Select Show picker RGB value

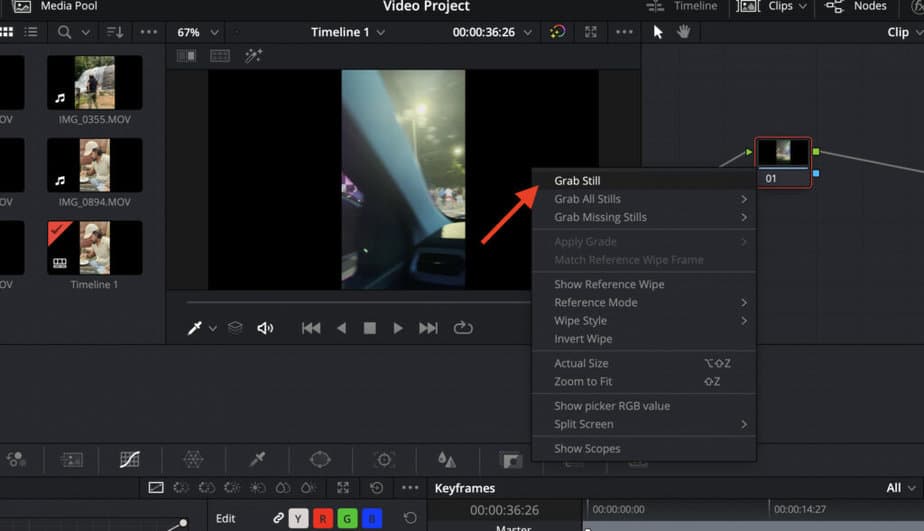644,406
